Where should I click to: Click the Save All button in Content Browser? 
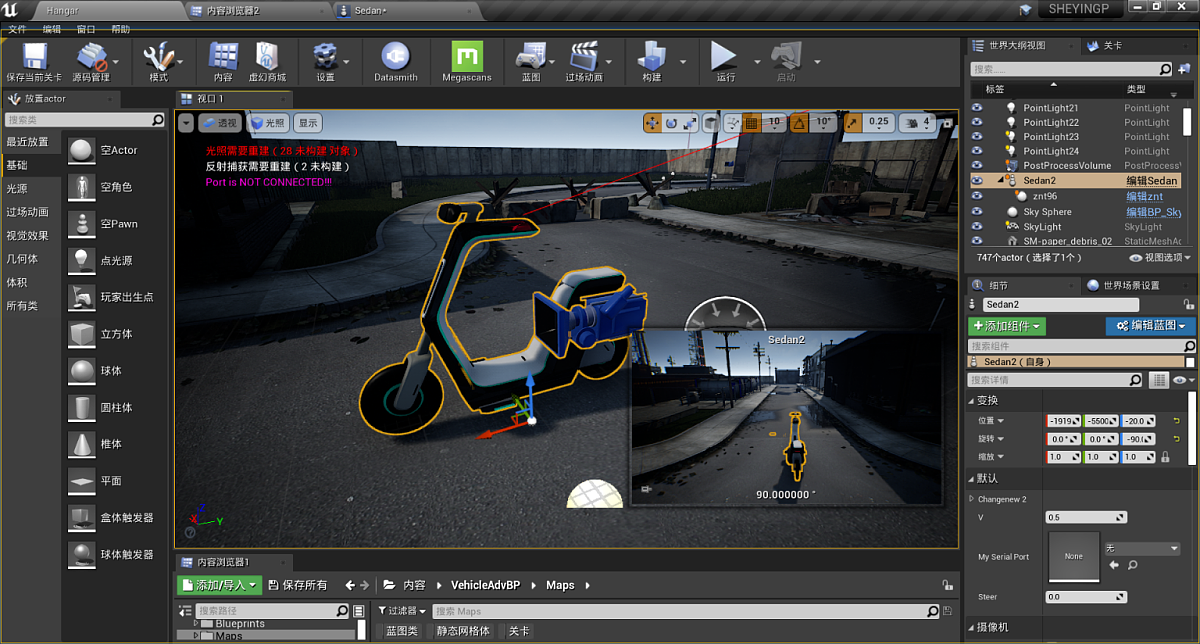[x=298, y=585]
